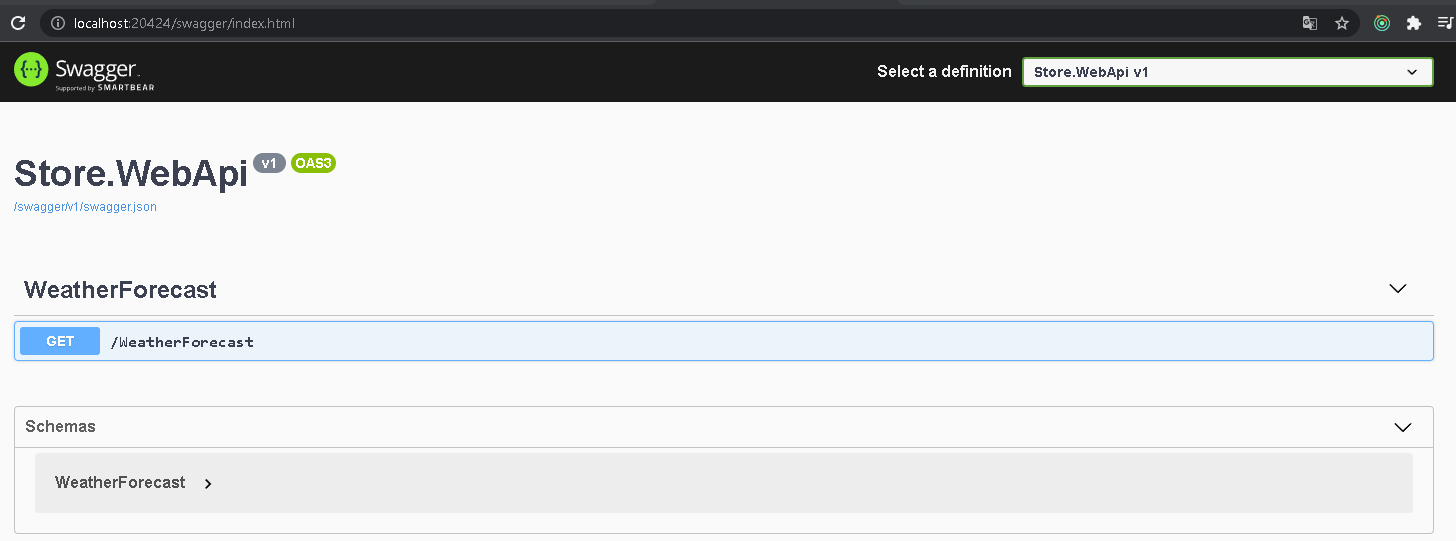Viewport: 1456px width, 541px height.
Task: Click the Swagger logo icon
Action: 31,70
